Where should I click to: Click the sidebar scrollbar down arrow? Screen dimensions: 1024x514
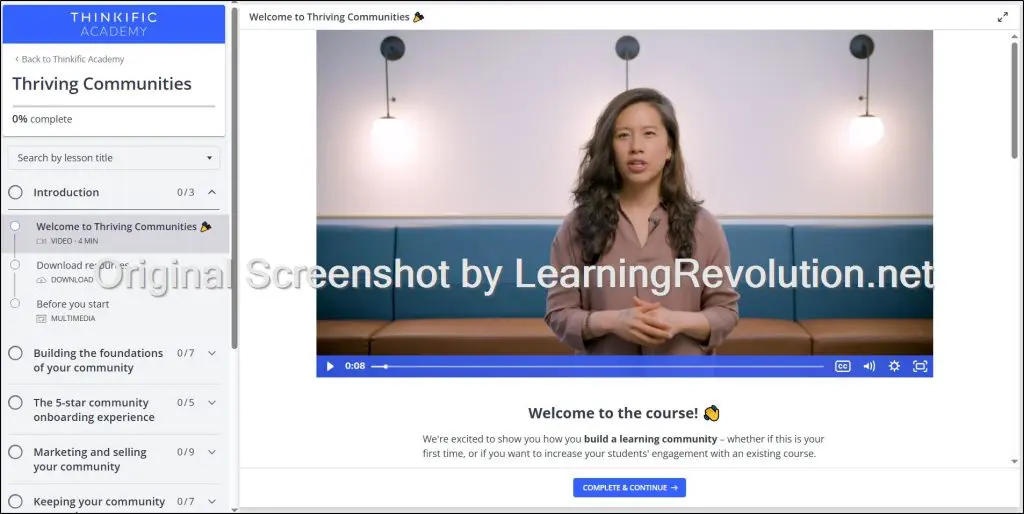tap(234, 509)
